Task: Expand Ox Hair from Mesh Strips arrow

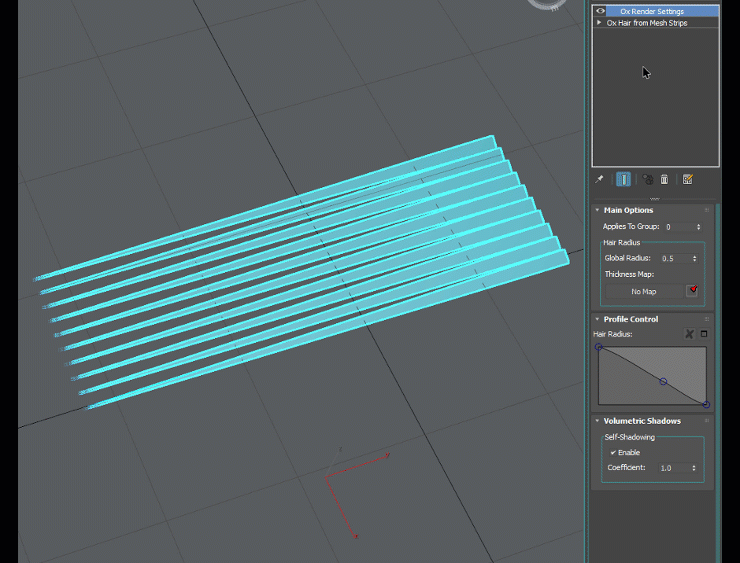Action: click(600, 22)
